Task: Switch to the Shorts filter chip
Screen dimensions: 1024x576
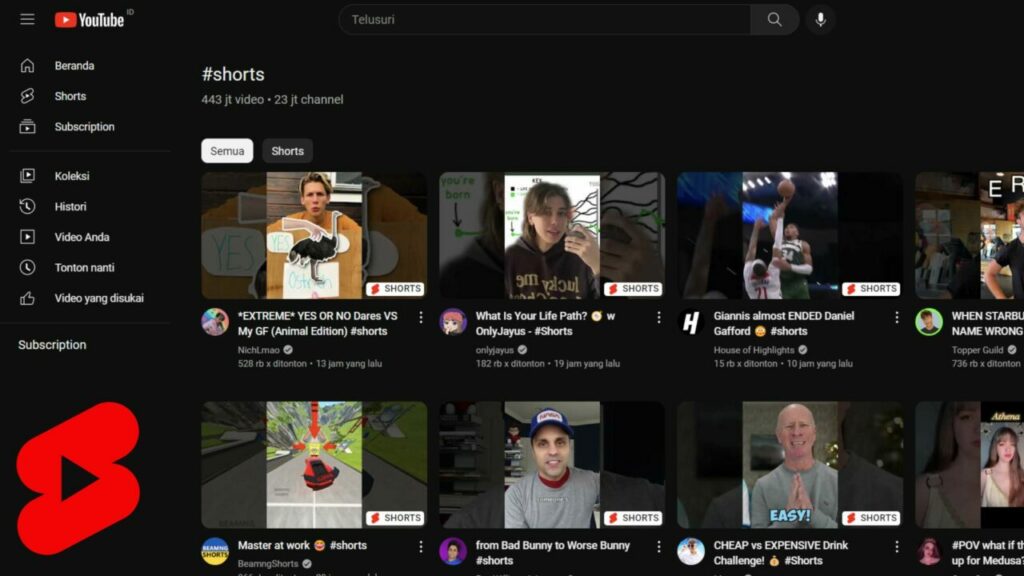Action: coord(287,150)
